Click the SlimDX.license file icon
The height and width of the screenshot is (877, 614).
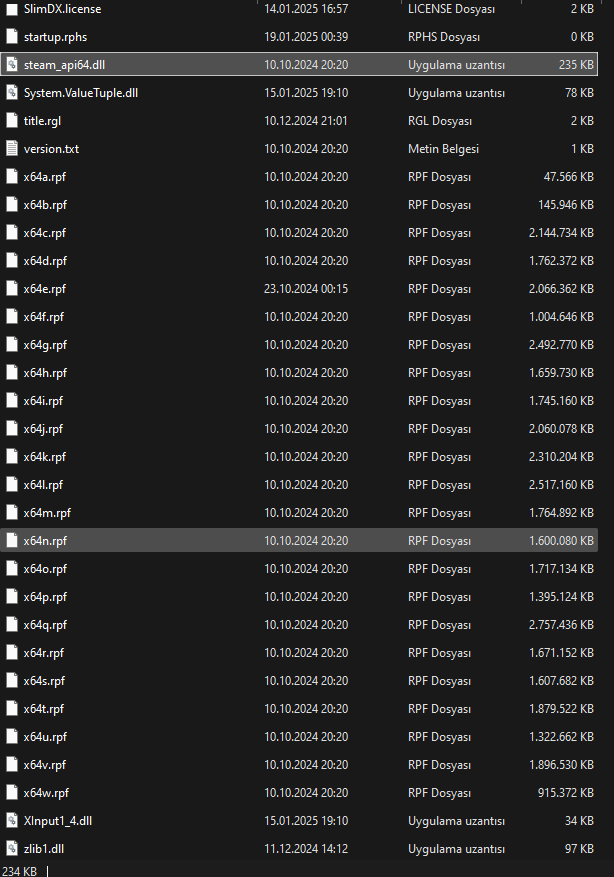[x=12, y=9]
